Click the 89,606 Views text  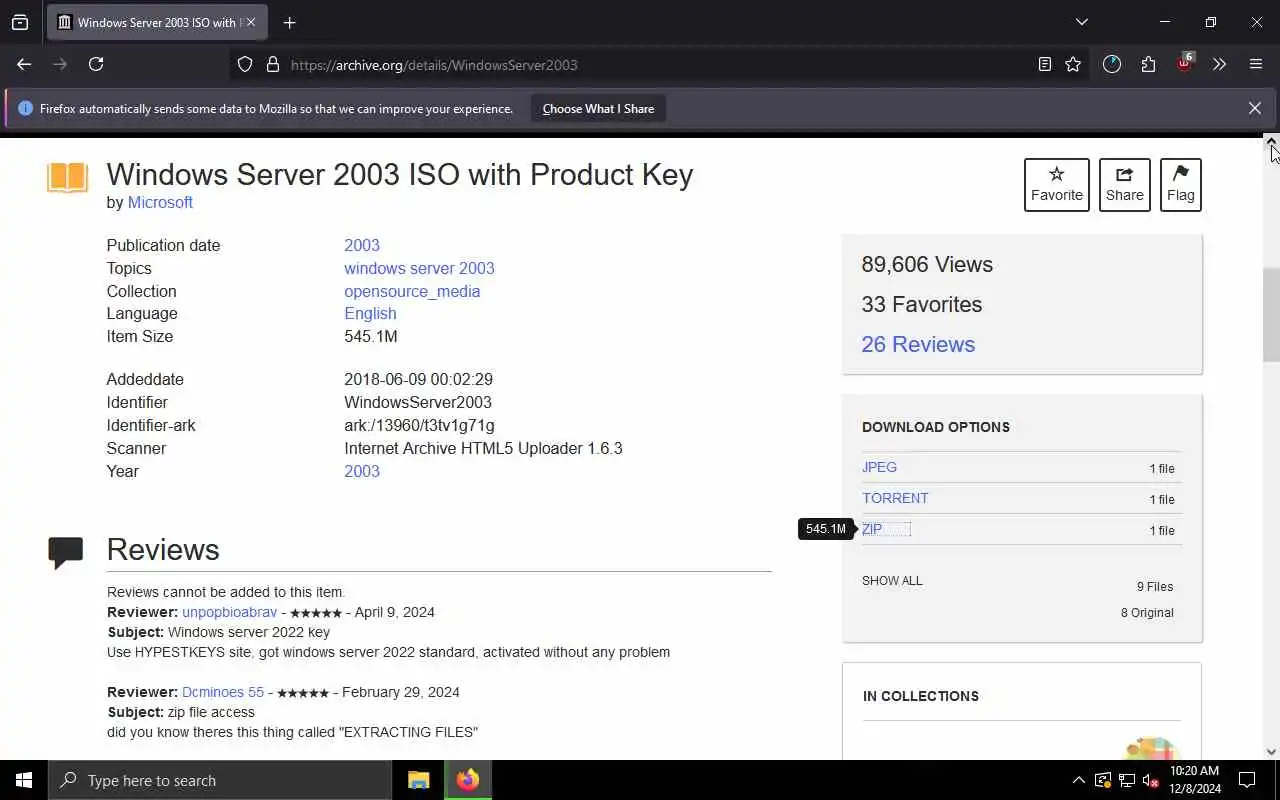[927, 264]
